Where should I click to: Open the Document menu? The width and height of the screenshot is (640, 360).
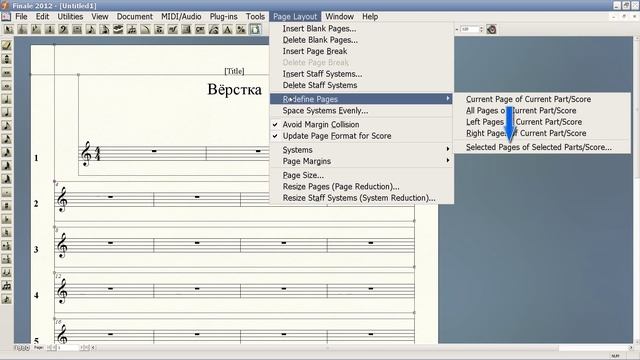pos(135,17)
